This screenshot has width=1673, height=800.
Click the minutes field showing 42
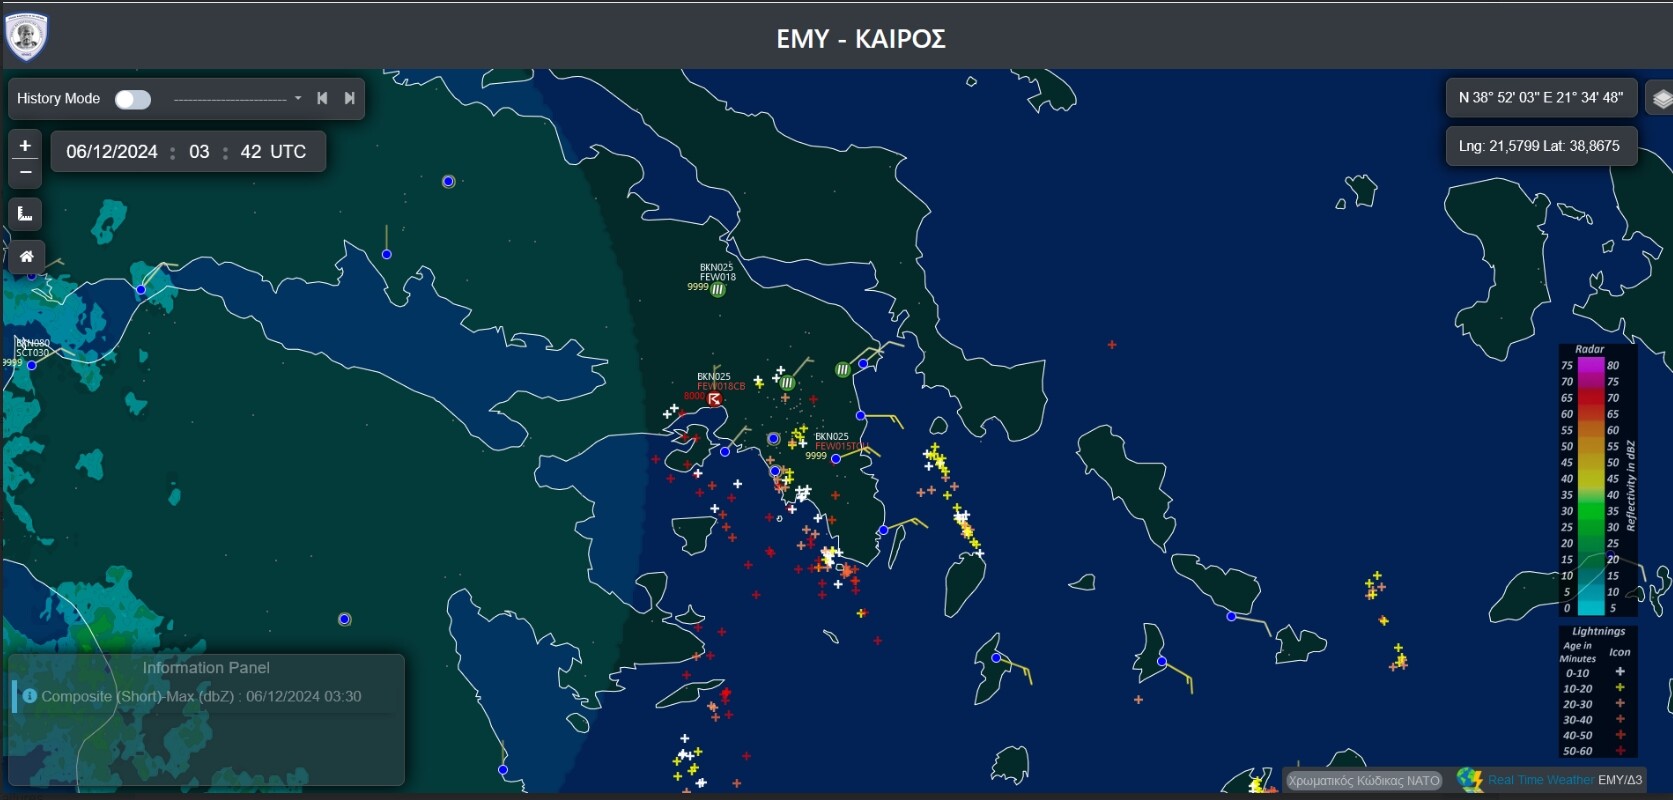(251, 152)
